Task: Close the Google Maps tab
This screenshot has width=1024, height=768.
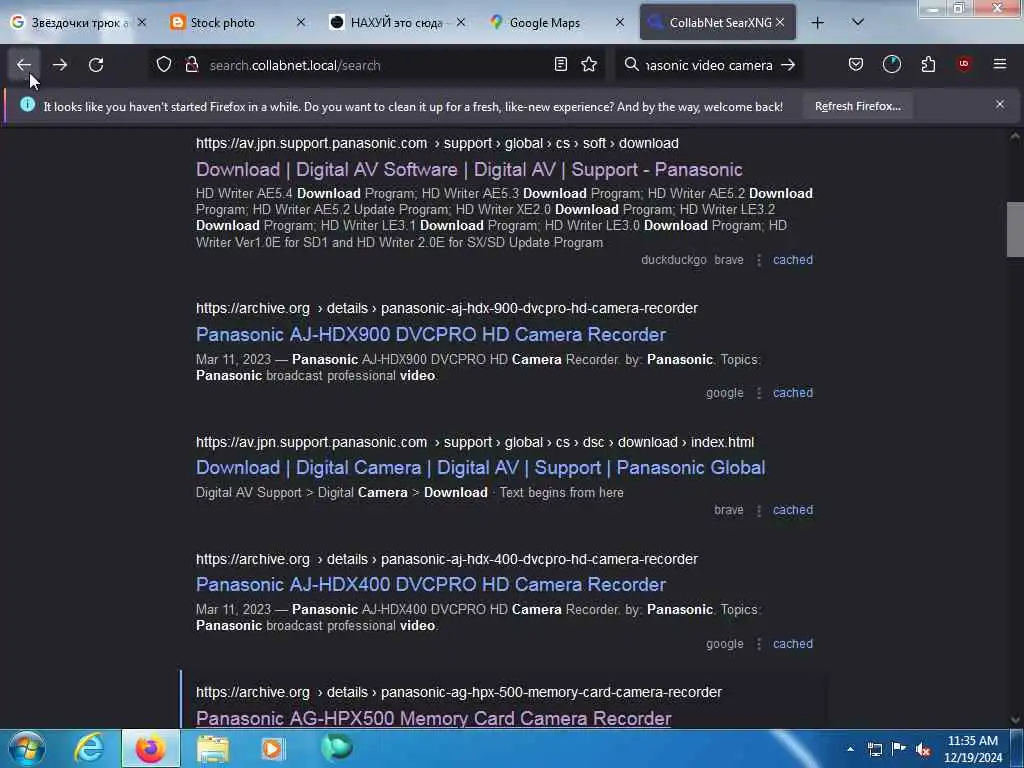Action: (x=620, y=22)
